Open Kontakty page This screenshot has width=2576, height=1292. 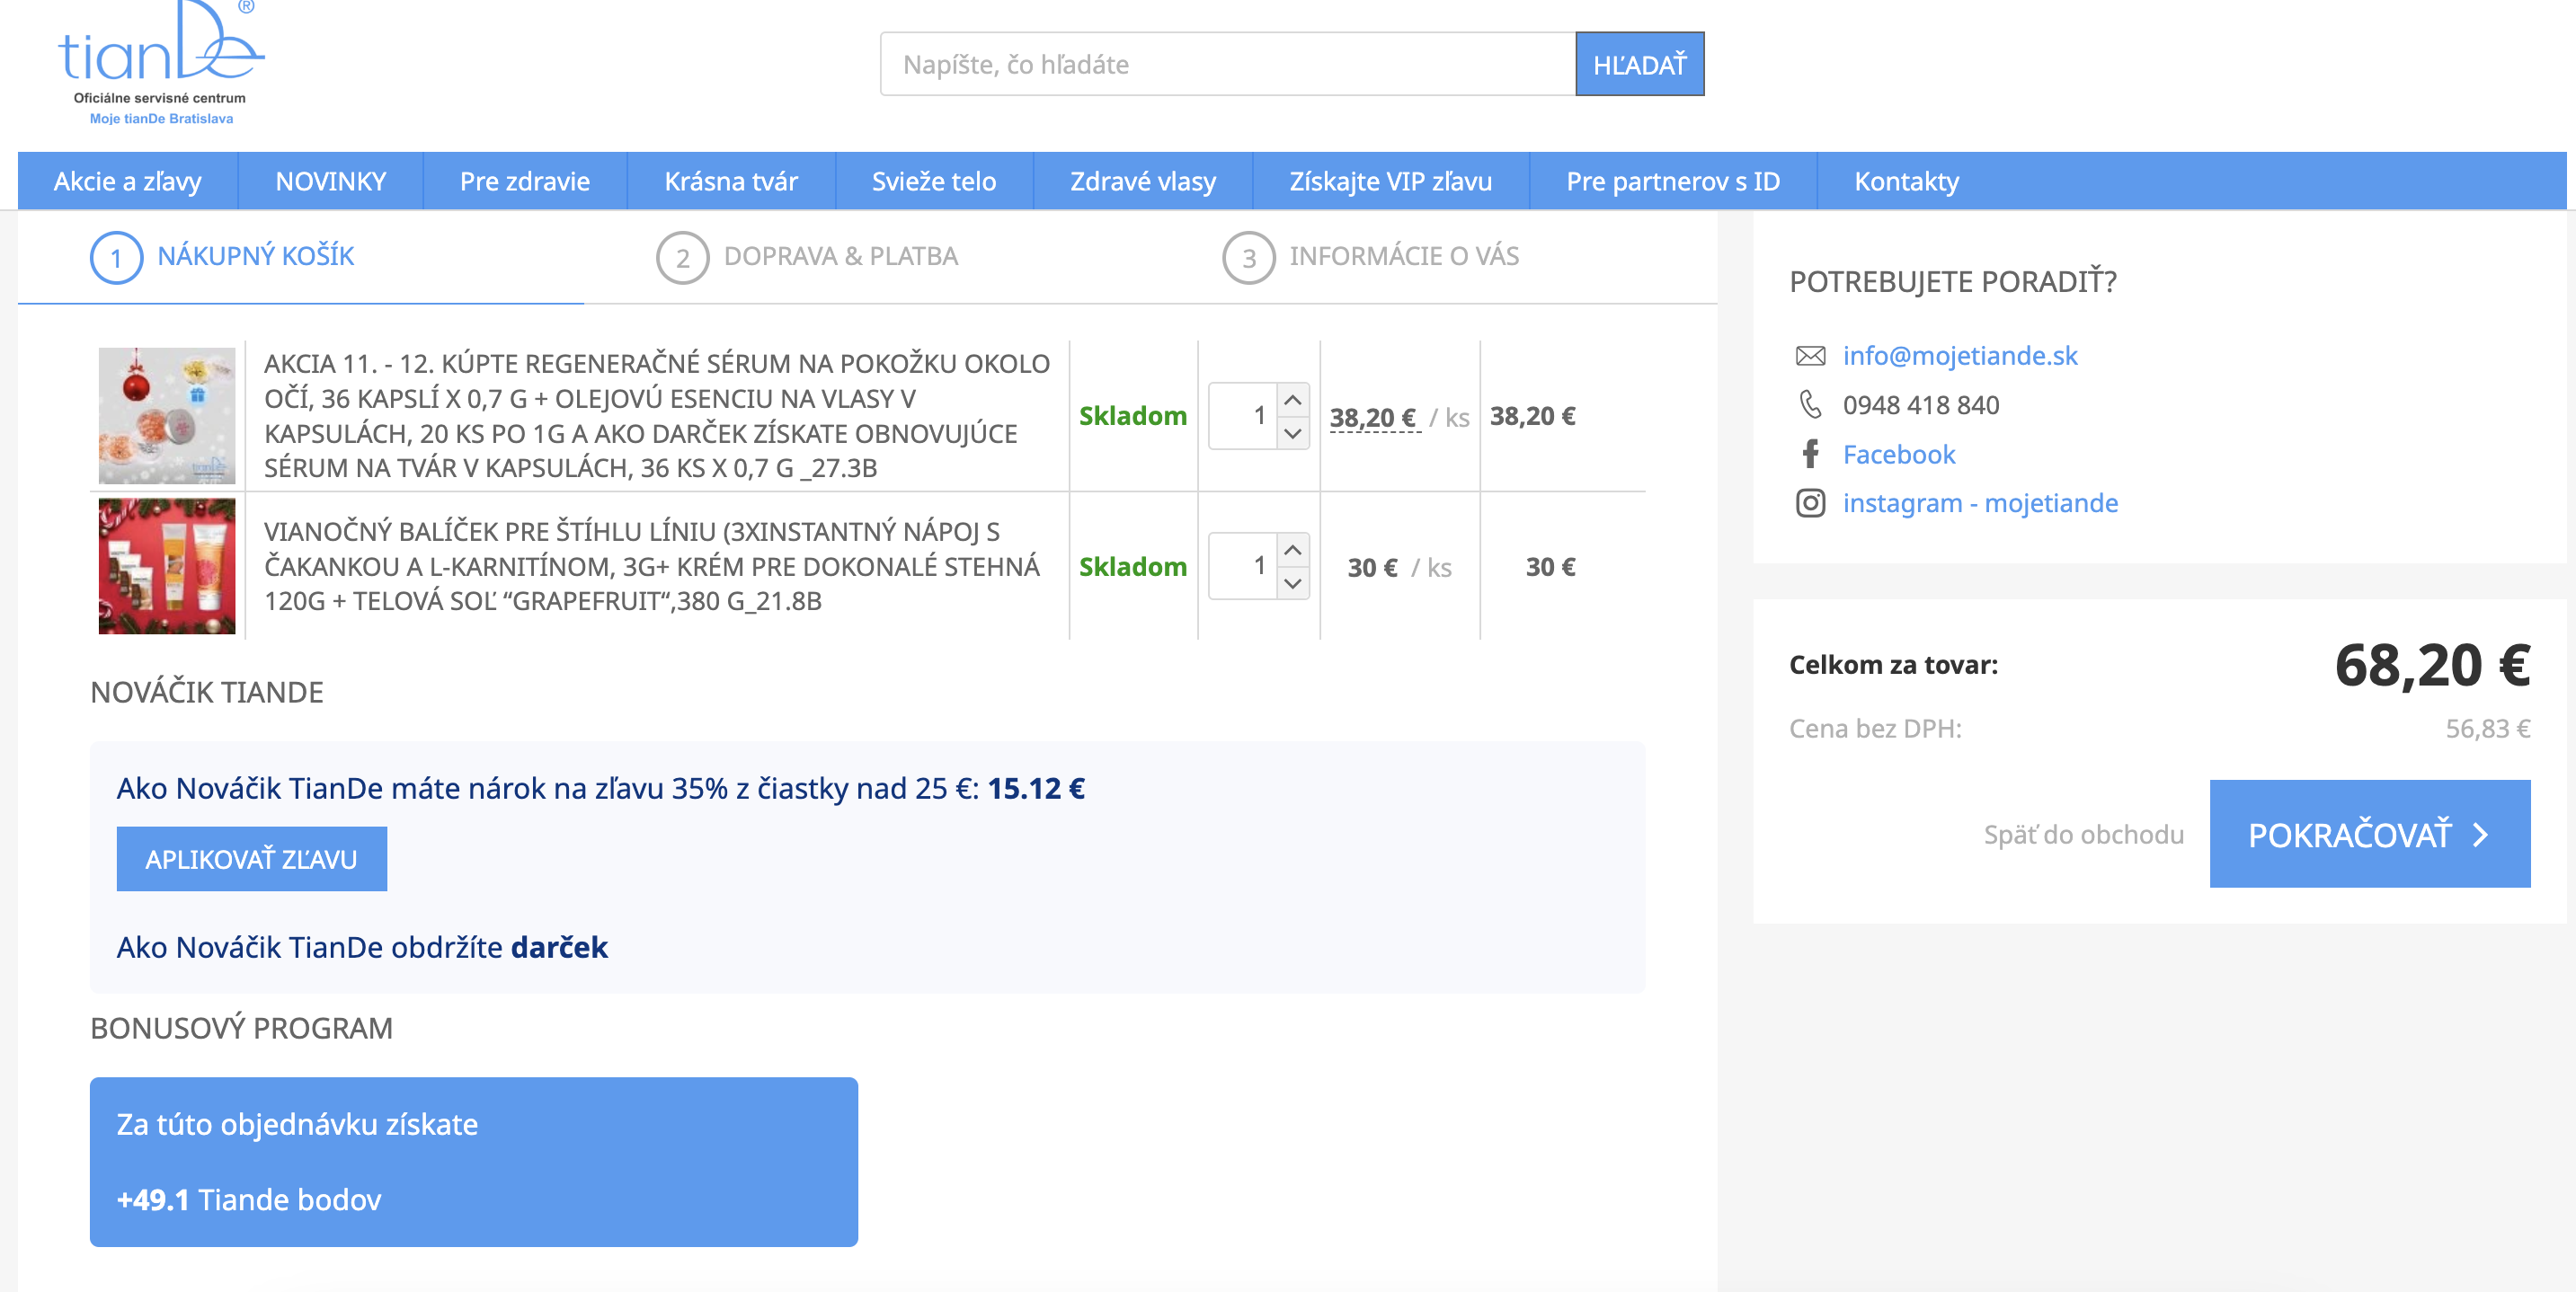(1906, 181)
